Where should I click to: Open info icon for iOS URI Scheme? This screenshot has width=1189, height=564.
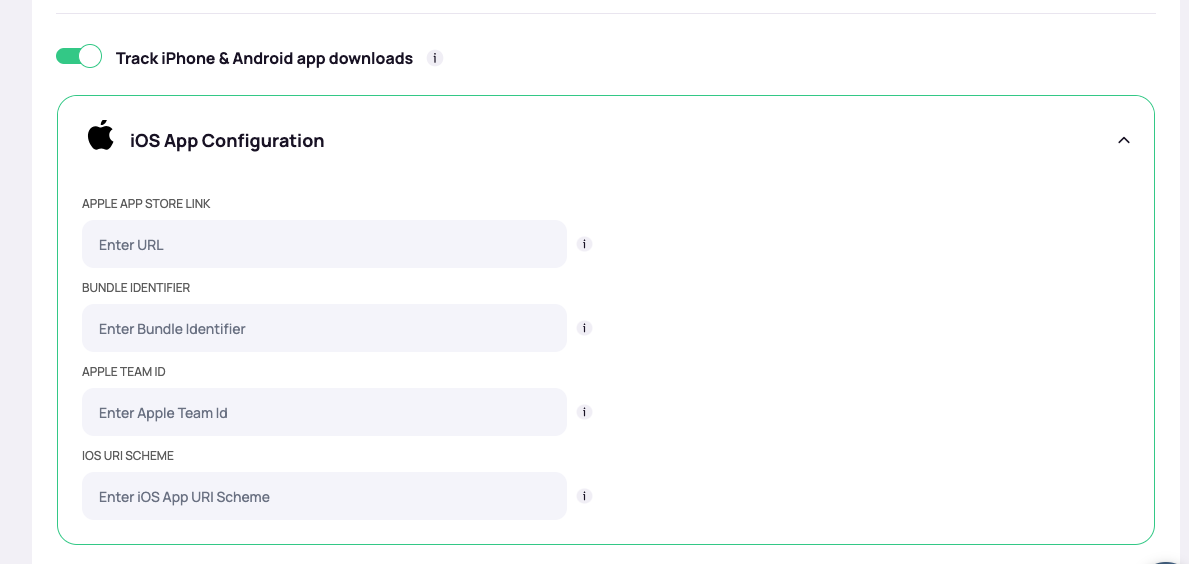point(585,496)
